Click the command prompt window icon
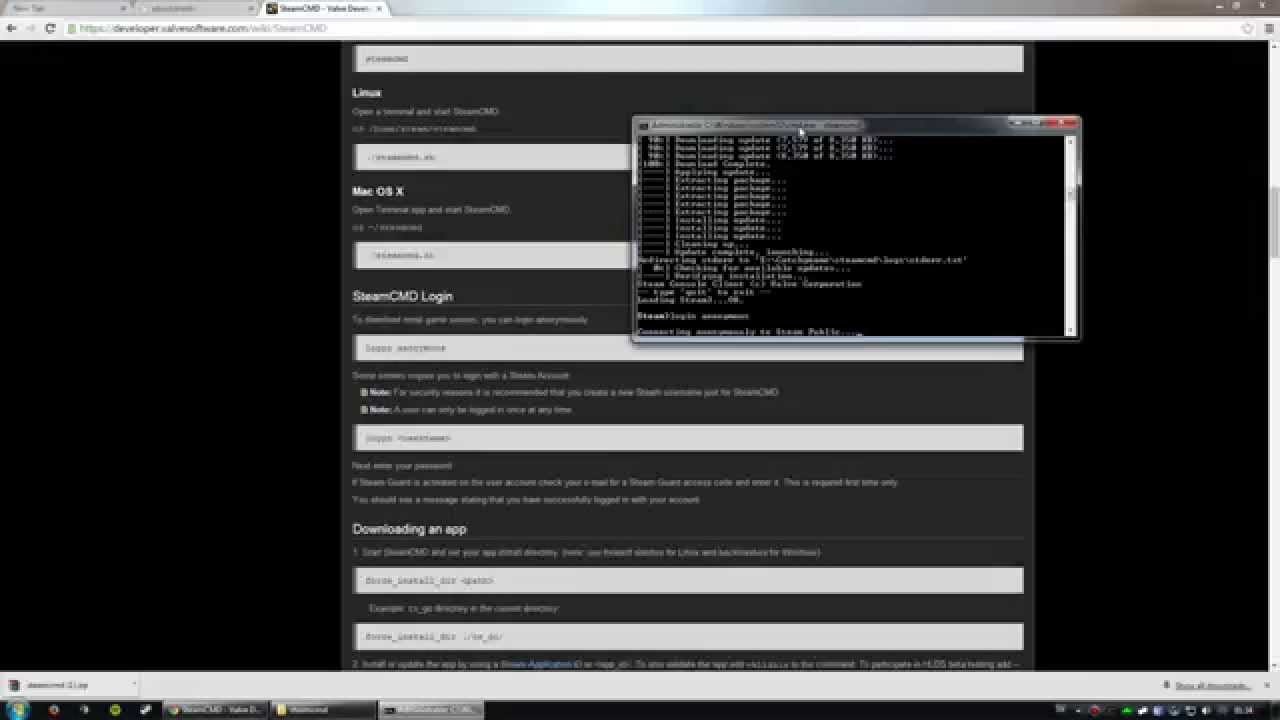Image resolution: width=1280 pixels, height=720 pixels. click(644, 125)
